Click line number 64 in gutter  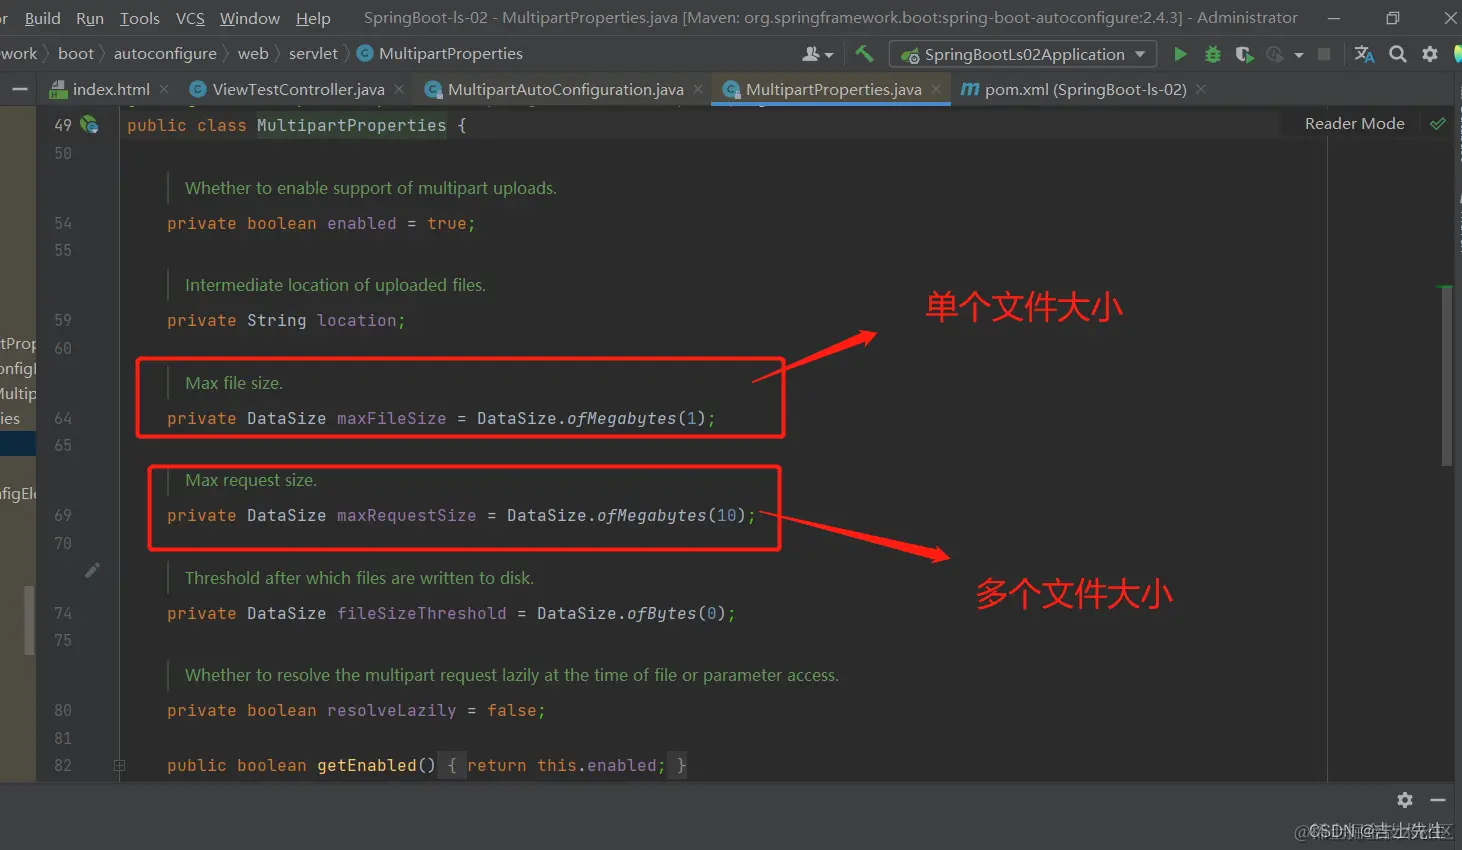tap(63, 418)
